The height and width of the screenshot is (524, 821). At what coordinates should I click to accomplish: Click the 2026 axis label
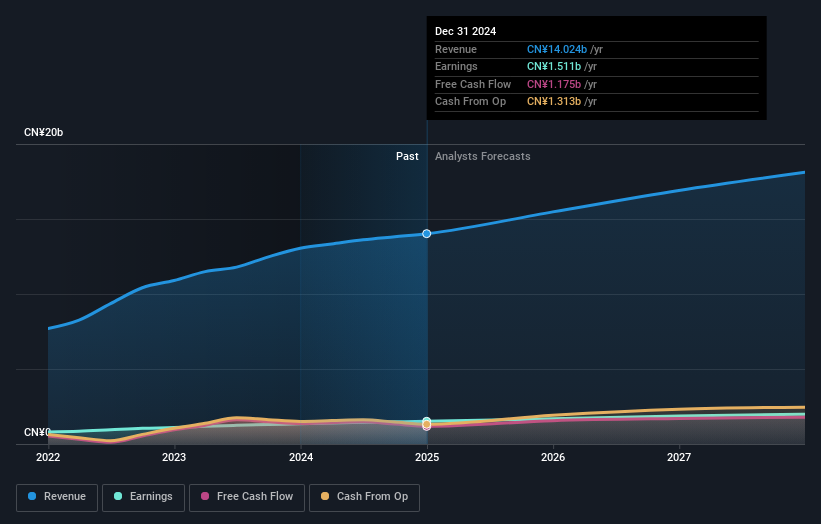553,457
